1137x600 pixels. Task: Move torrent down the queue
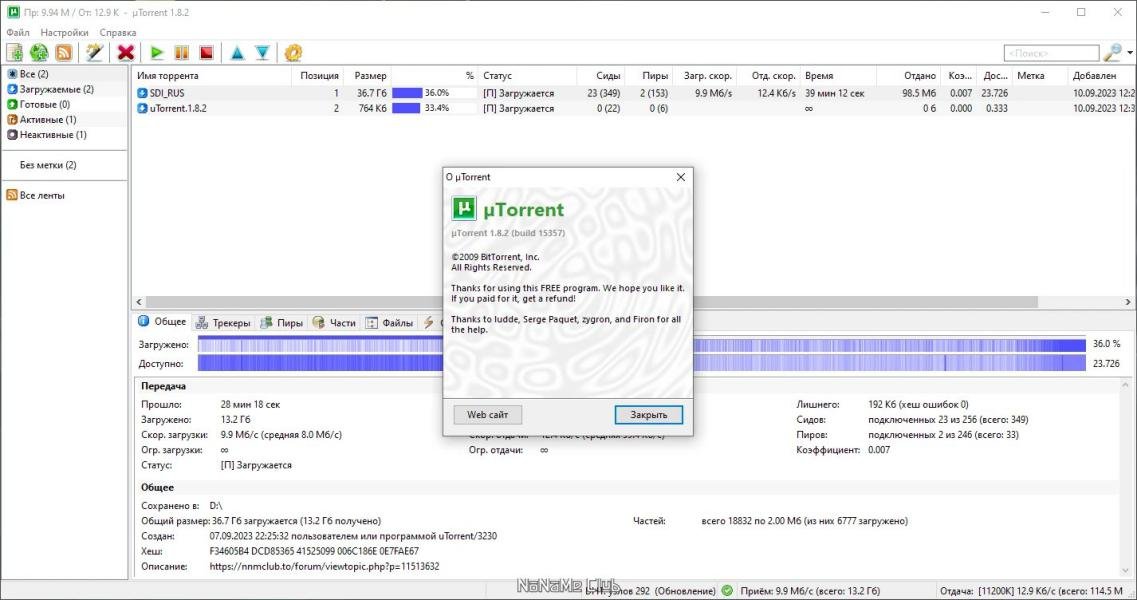click(x=262, y=52)
